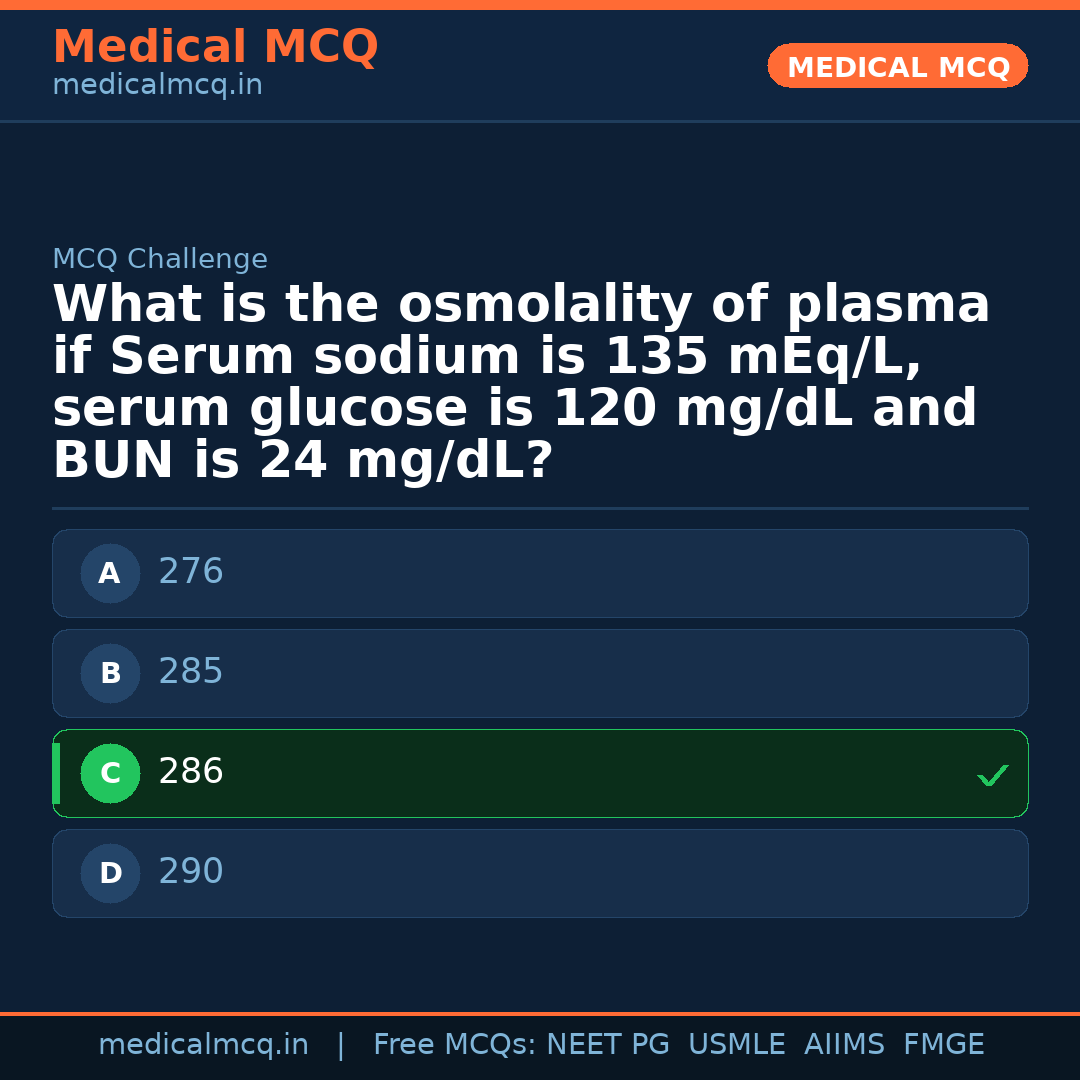Click the circular A letter badge
Screen dimensions: 1080x1080
click(110, 573)
